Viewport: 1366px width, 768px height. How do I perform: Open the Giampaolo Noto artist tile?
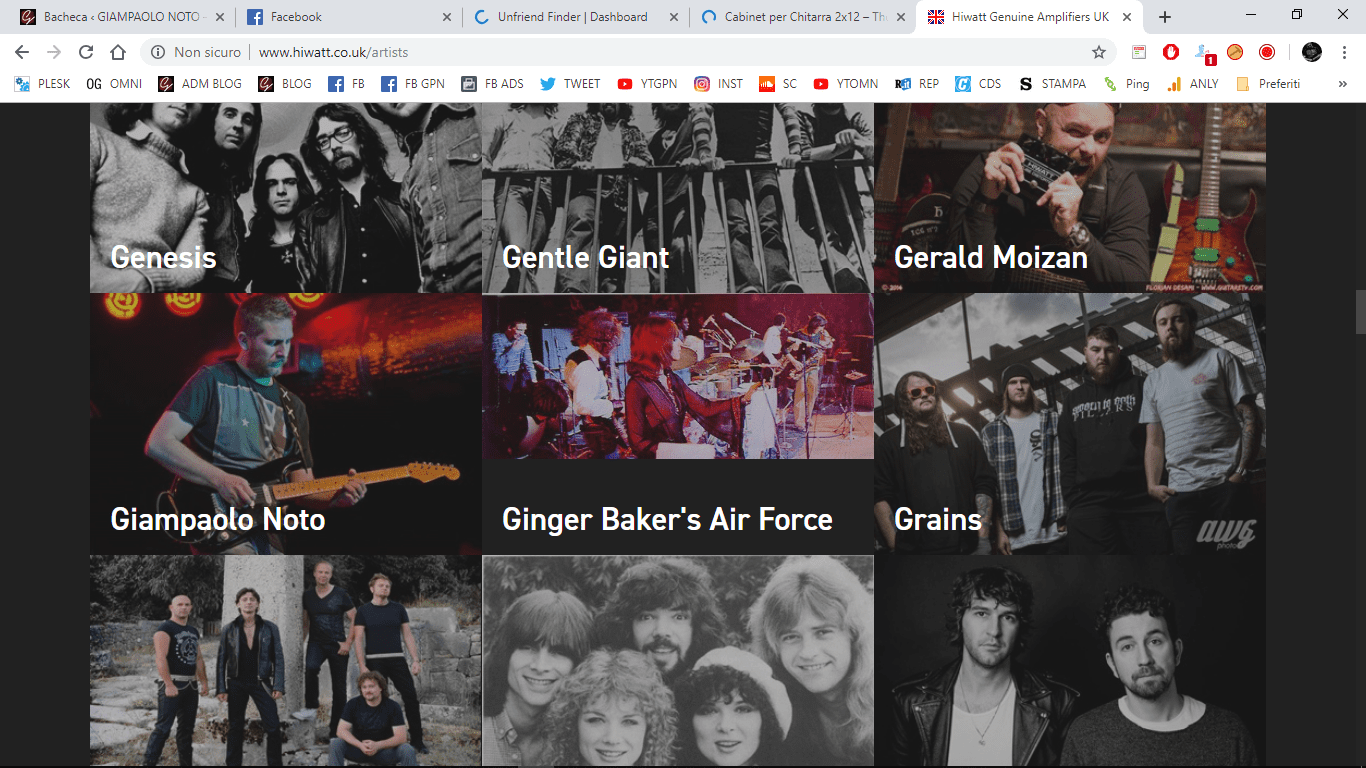pyautogui.click(x=285, y=423)
